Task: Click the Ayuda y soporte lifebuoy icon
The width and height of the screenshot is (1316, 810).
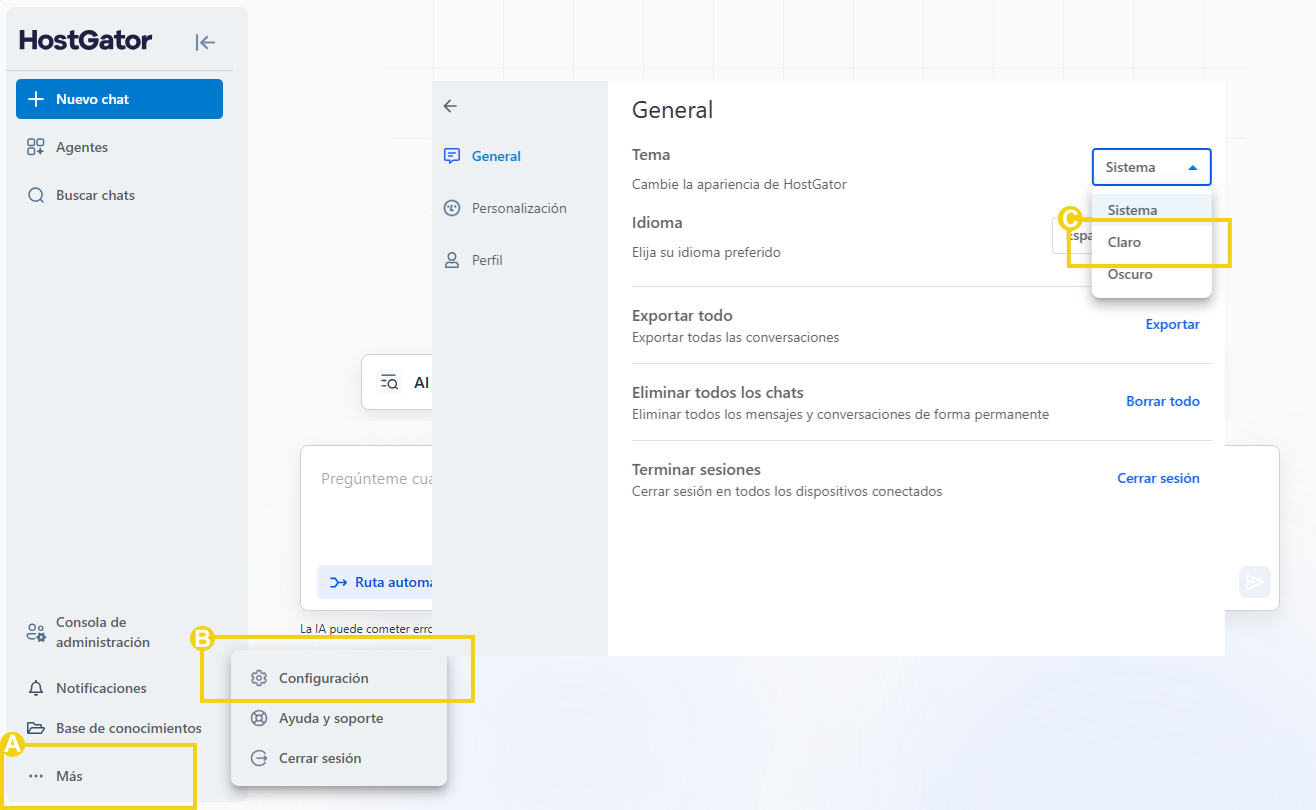Action: point(259,718)
